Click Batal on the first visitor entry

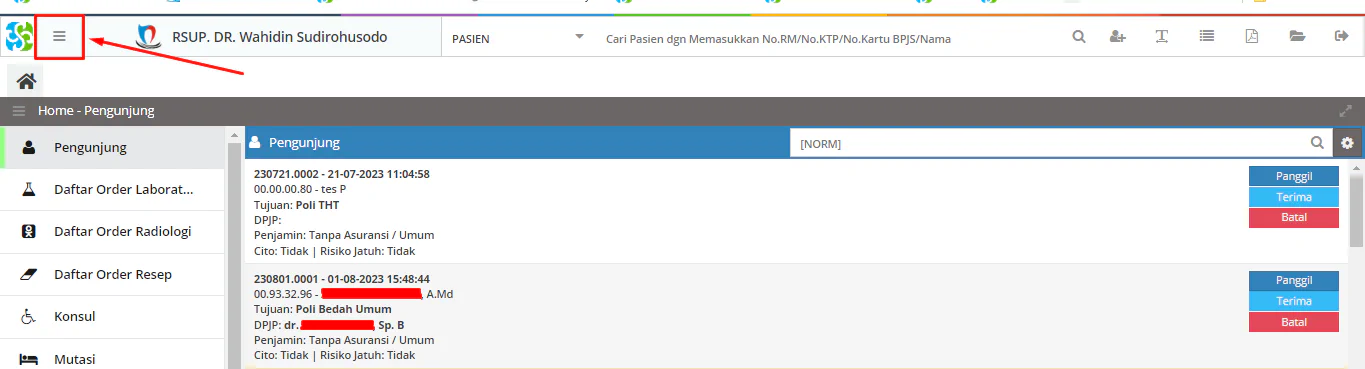[1293, 218]
